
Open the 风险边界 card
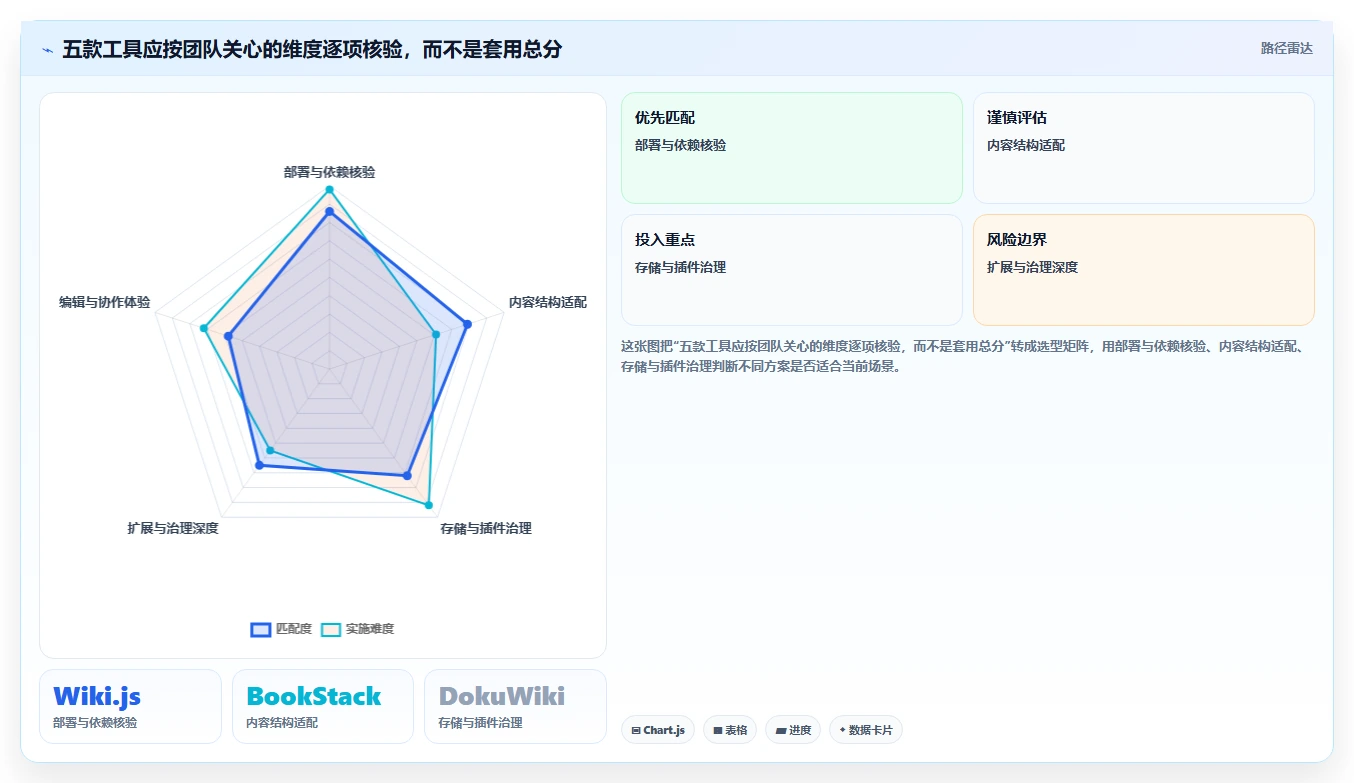pyautogui.click(x=1143, y=270)
